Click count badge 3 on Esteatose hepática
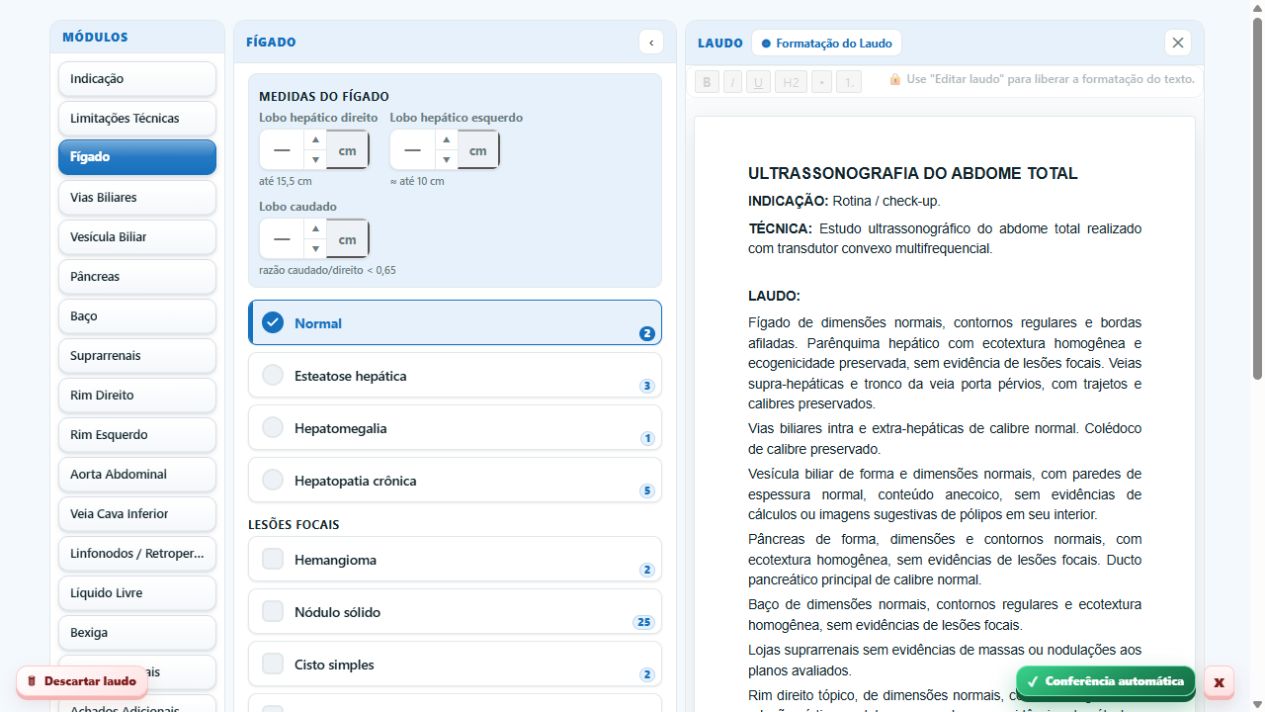Image resolution: width=1265 pixels, height=712 pixels. [647, 386]
